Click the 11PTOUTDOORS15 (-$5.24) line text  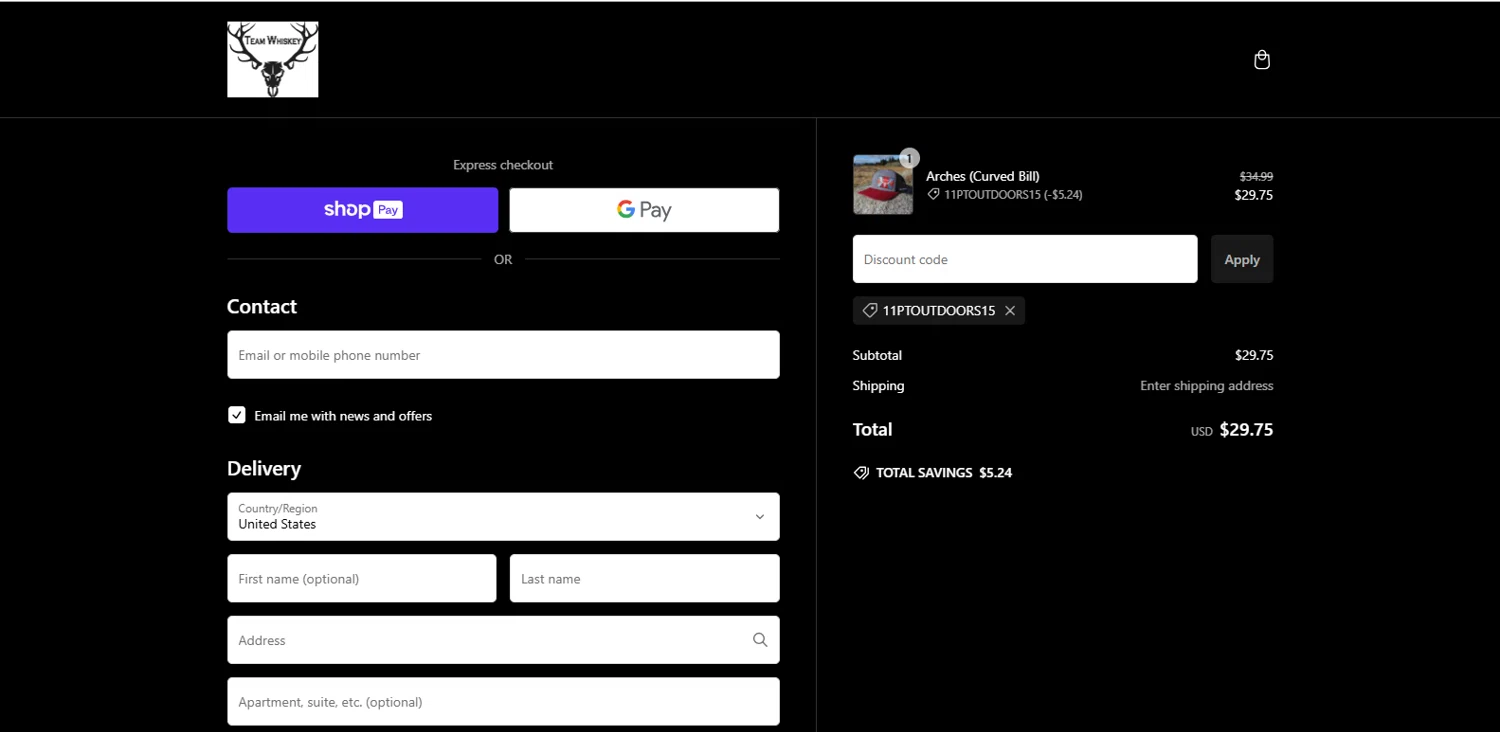click(x=1013, y=195)
